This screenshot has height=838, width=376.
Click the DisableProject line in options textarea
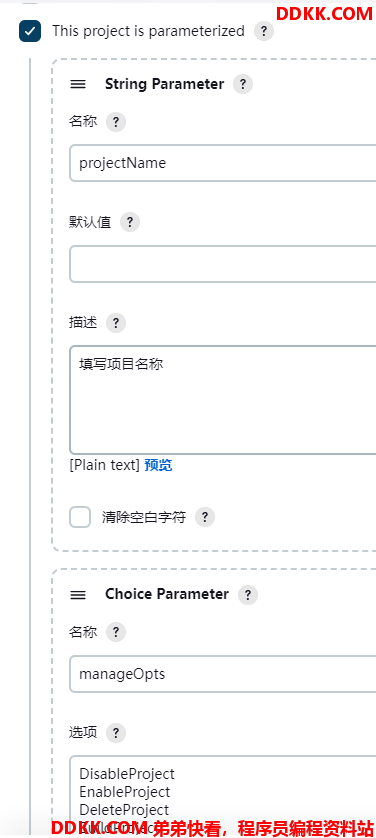tap(127, 774)
